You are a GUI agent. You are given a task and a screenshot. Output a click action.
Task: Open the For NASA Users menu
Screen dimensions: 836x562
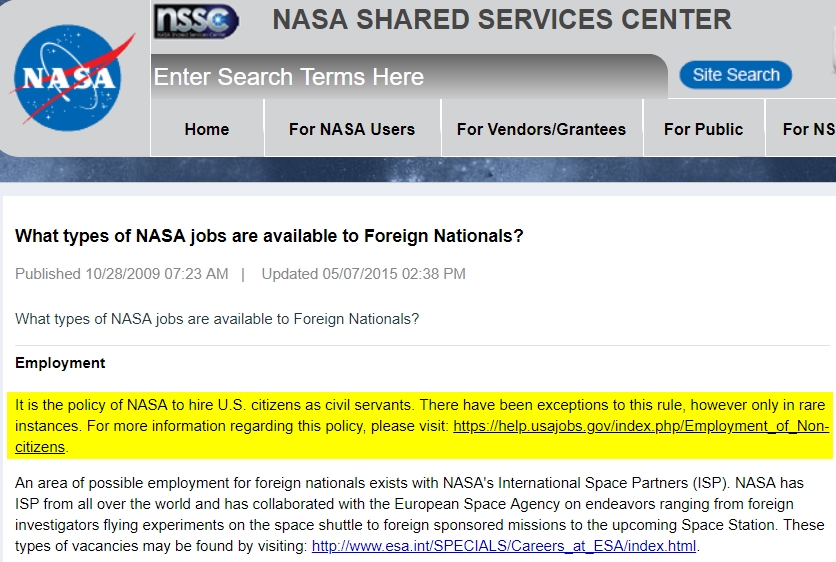click(x=352, y=129)
